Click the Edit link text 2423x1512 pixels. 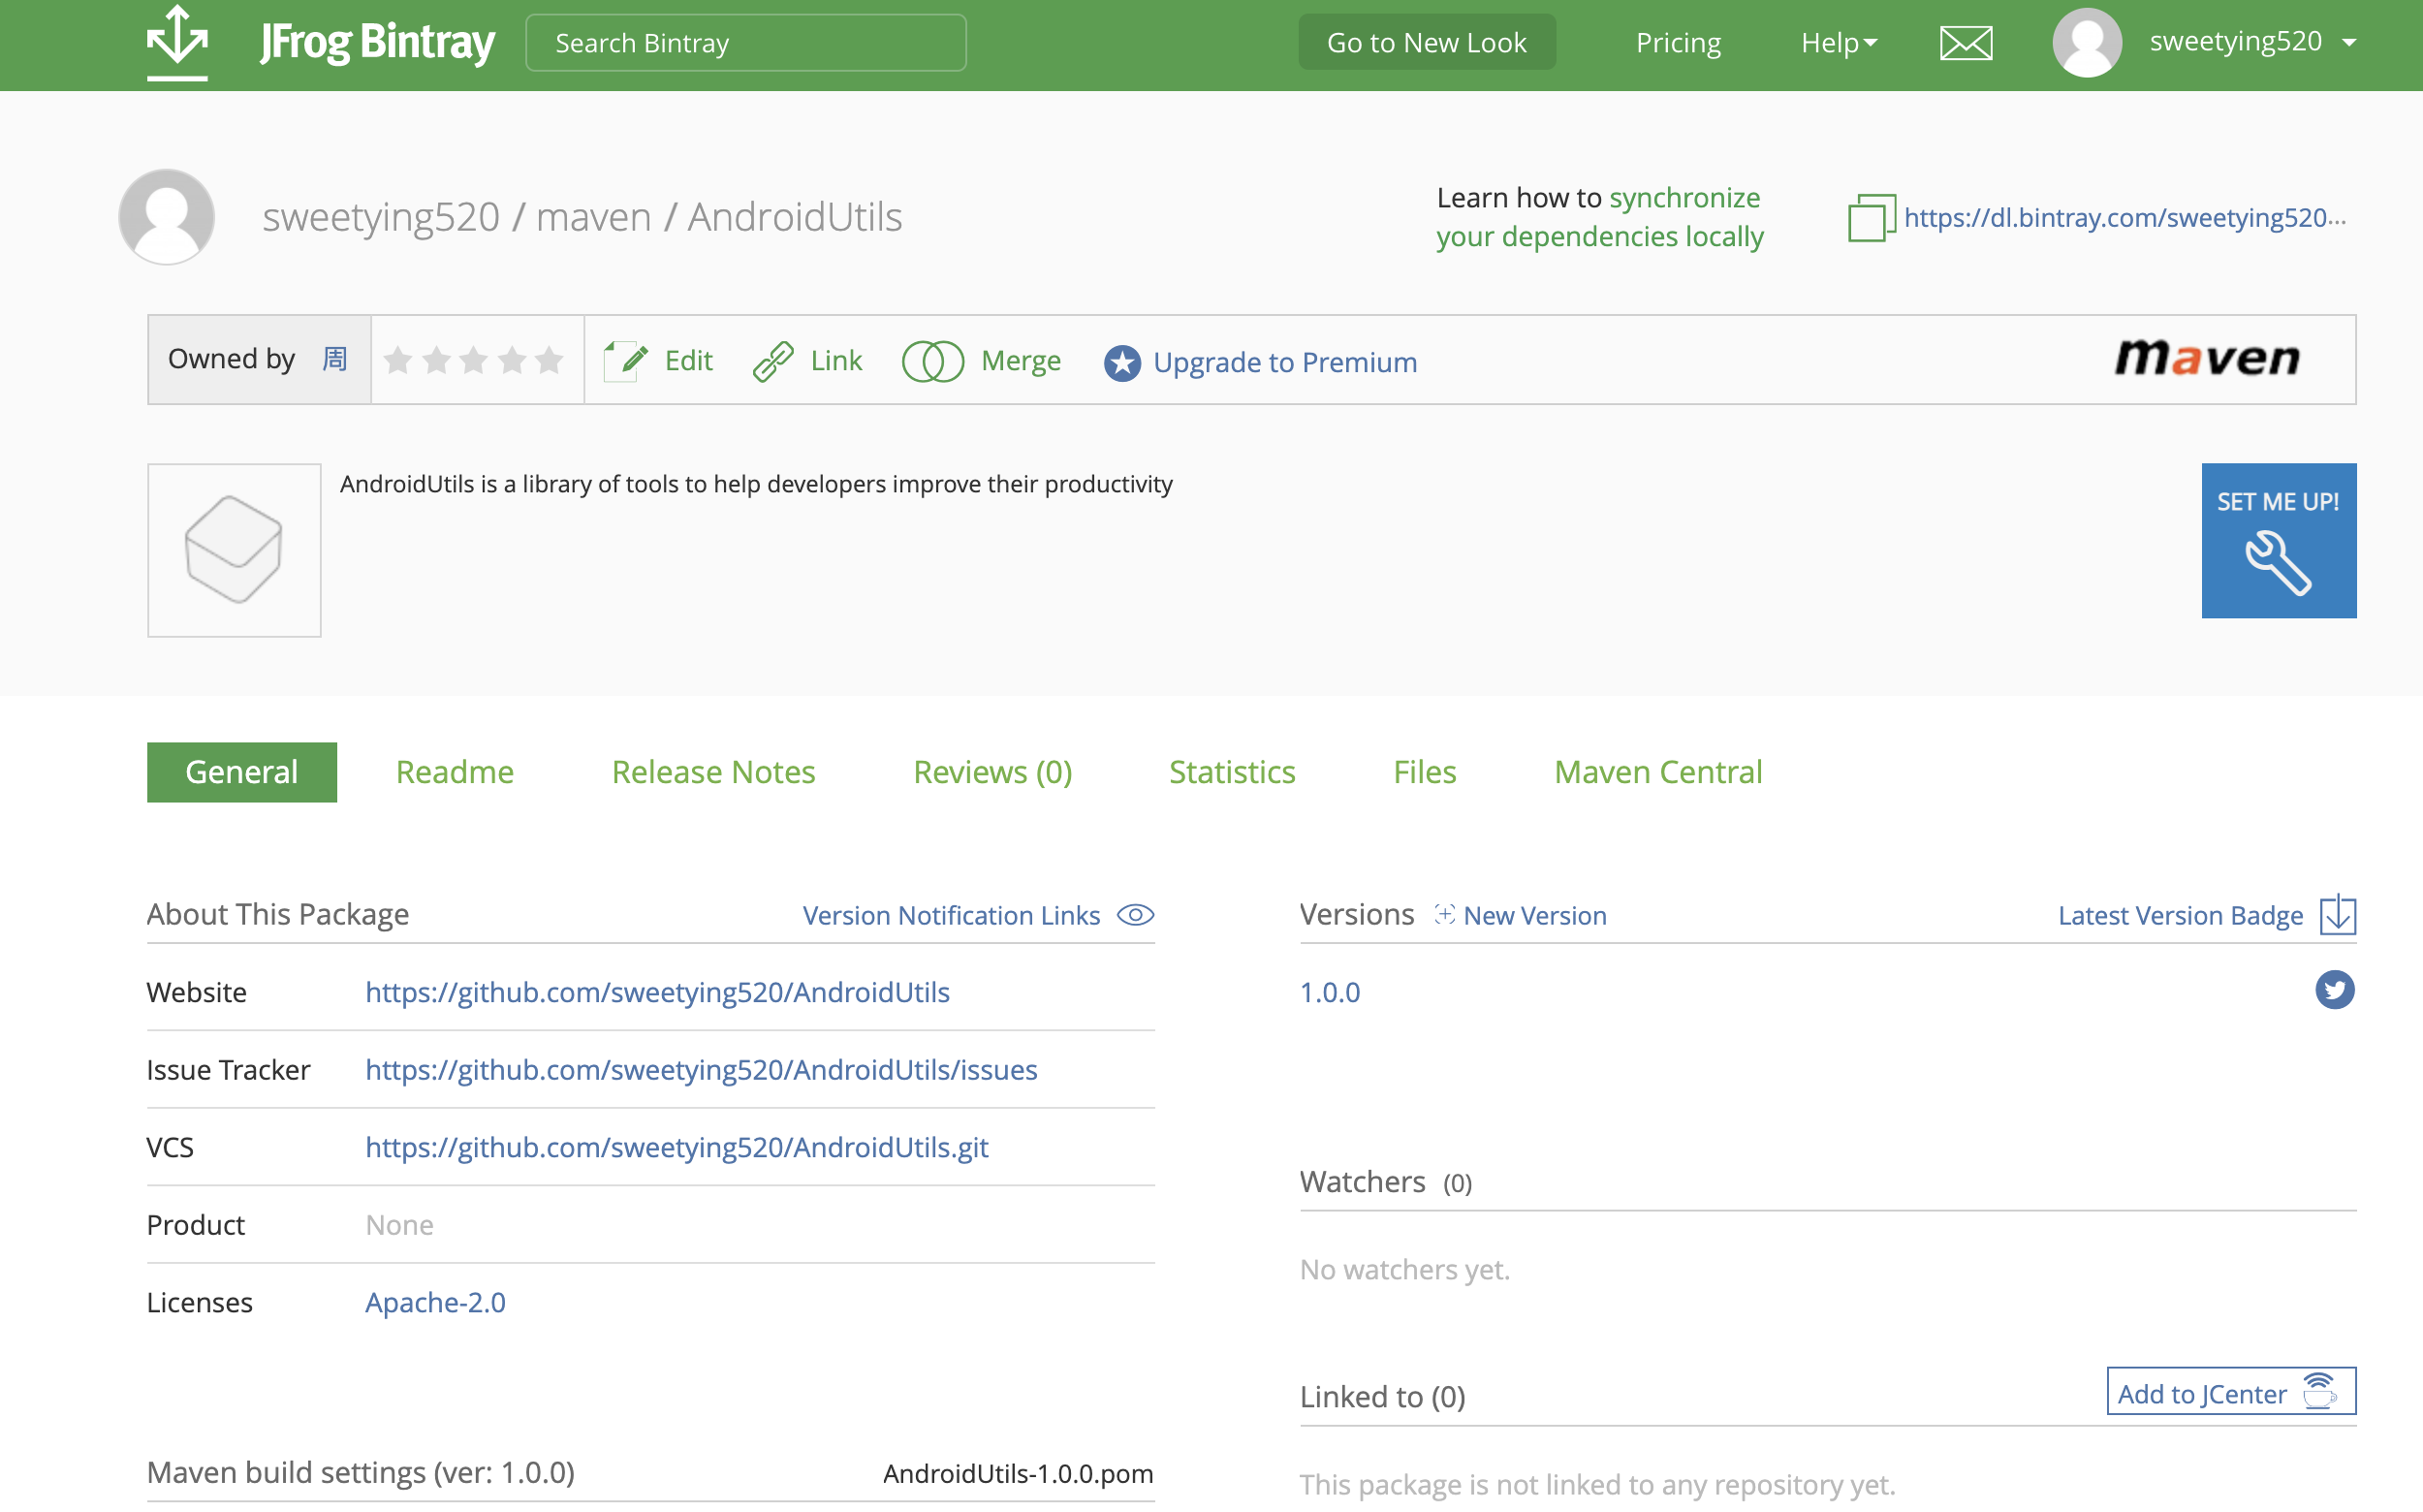688,361
